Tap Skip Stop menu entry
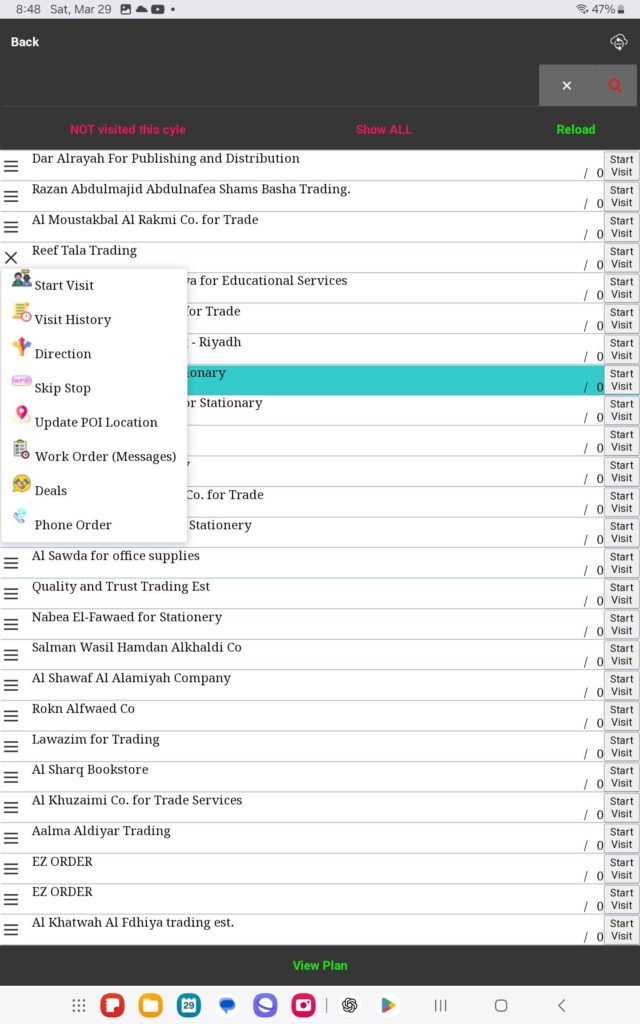 coord(62,388)
